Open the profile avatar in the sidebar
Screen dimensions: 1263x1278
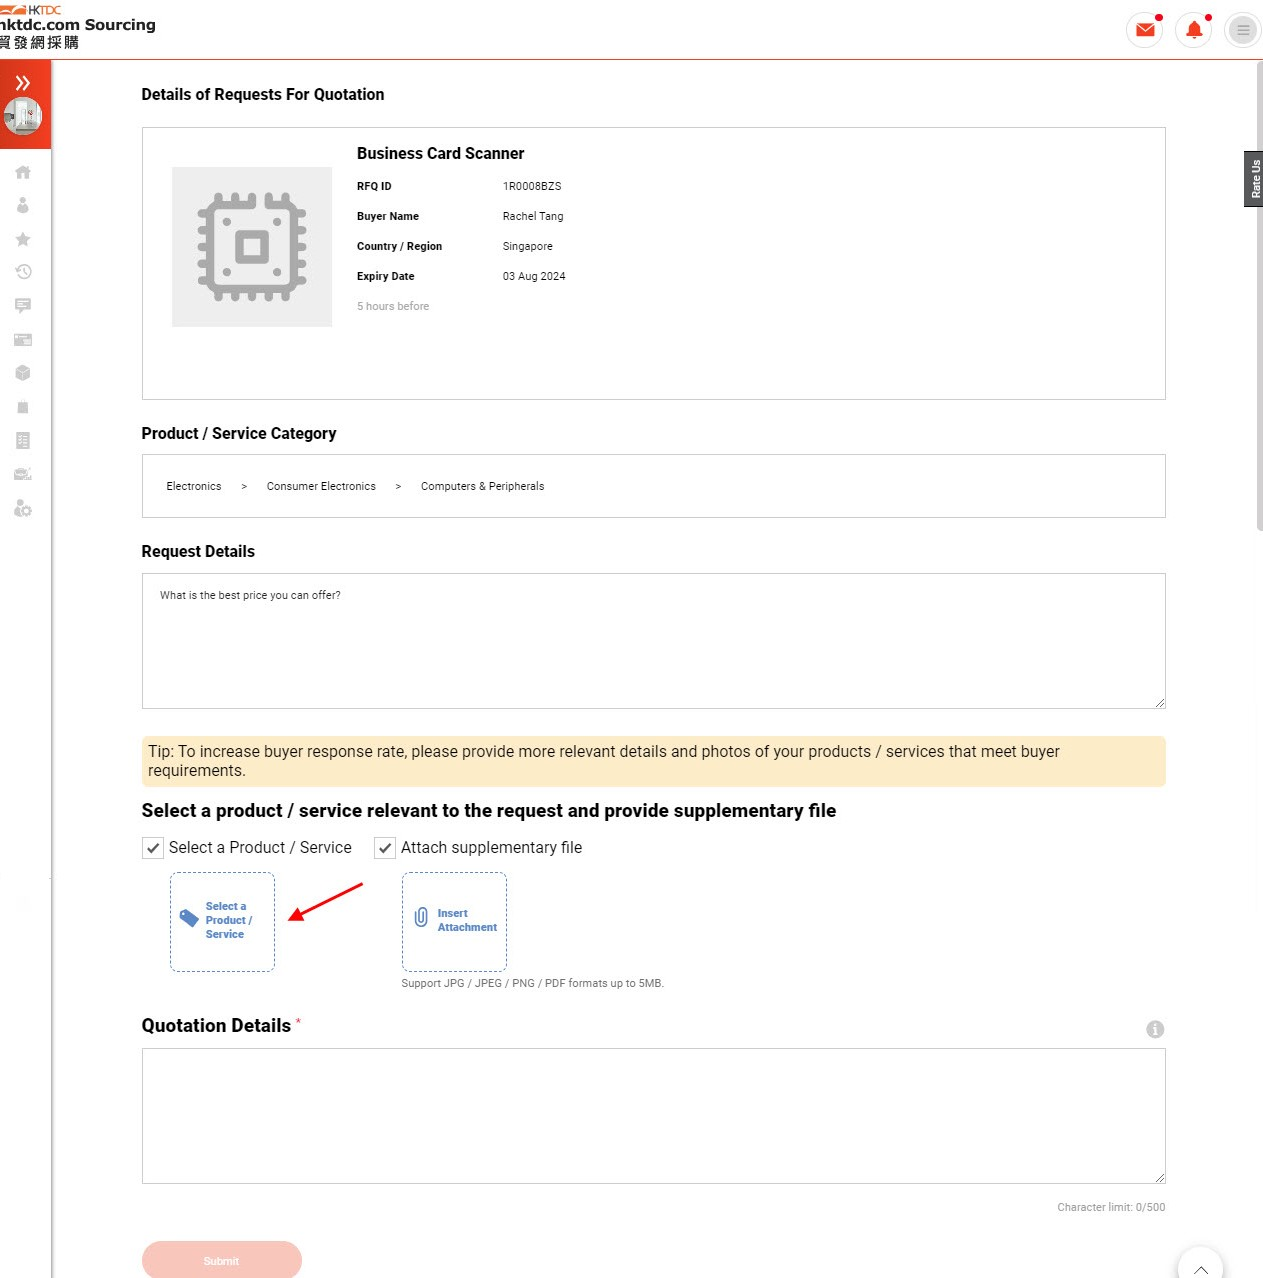(x=22, y=117)
